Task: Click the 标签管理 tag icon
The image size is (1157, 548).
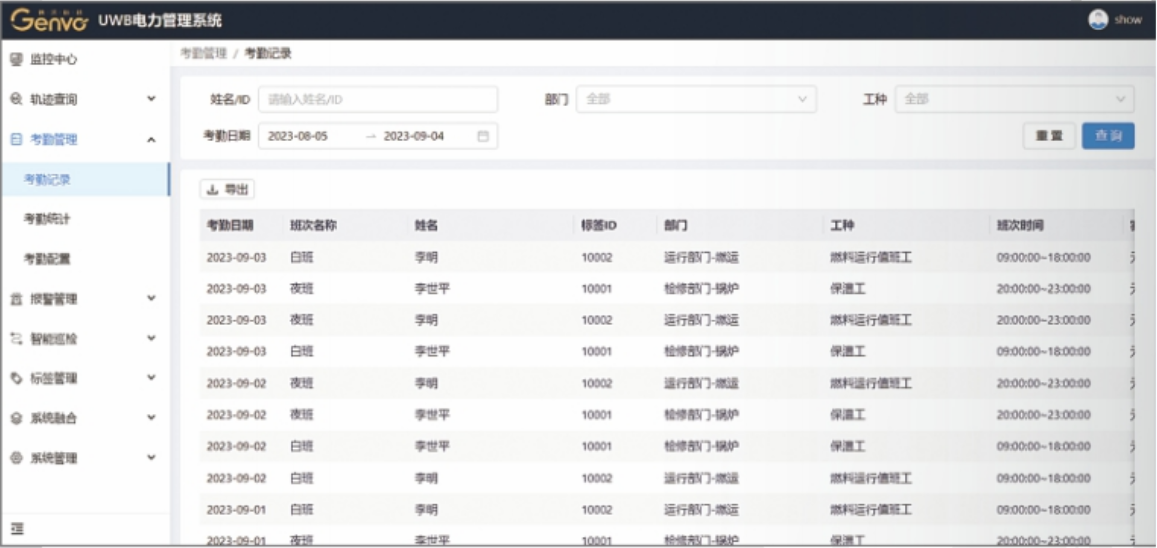Action: pos(16,378)
